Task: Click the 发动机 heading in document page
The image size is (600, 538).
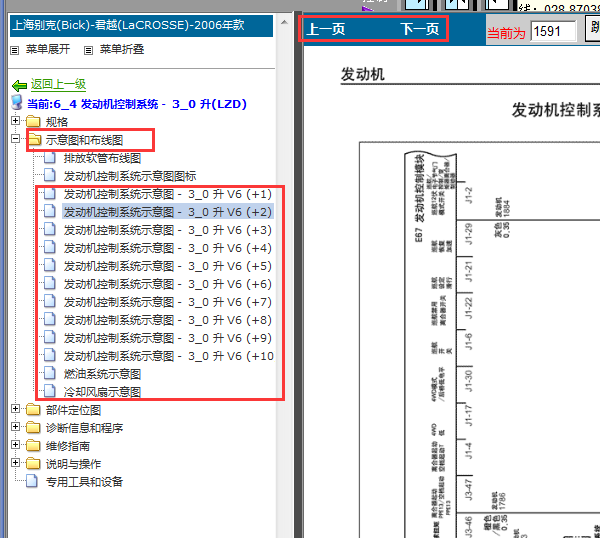Action: point(362,74)
